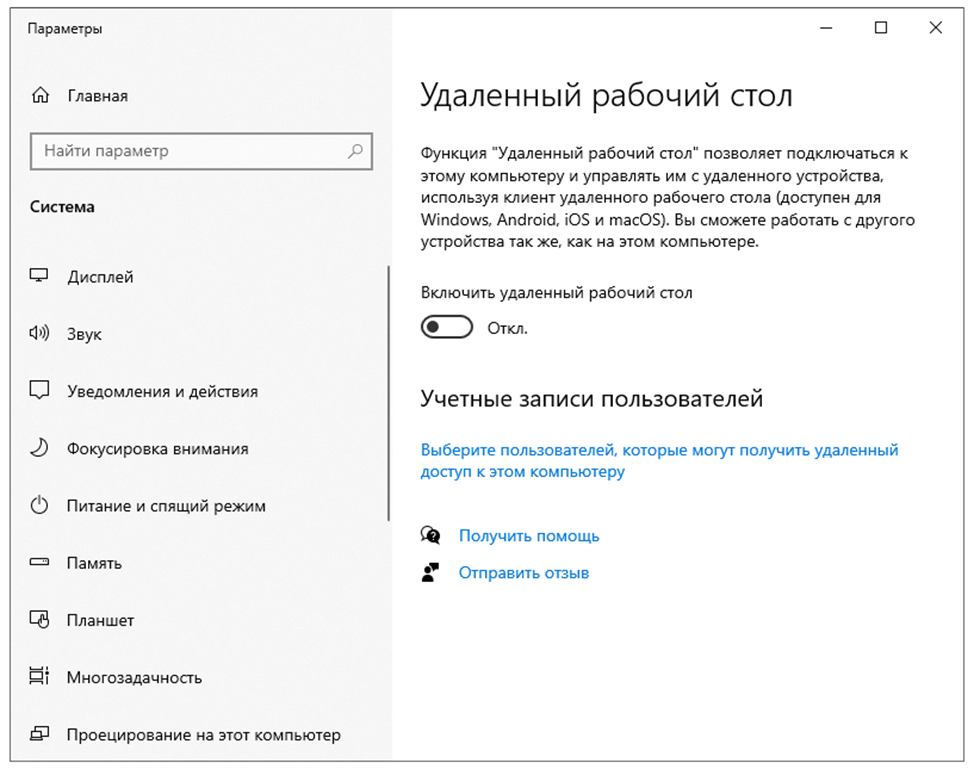Maximize the Параметры window
The height and width of the screenshot is (769, 974).
[881, 29]
